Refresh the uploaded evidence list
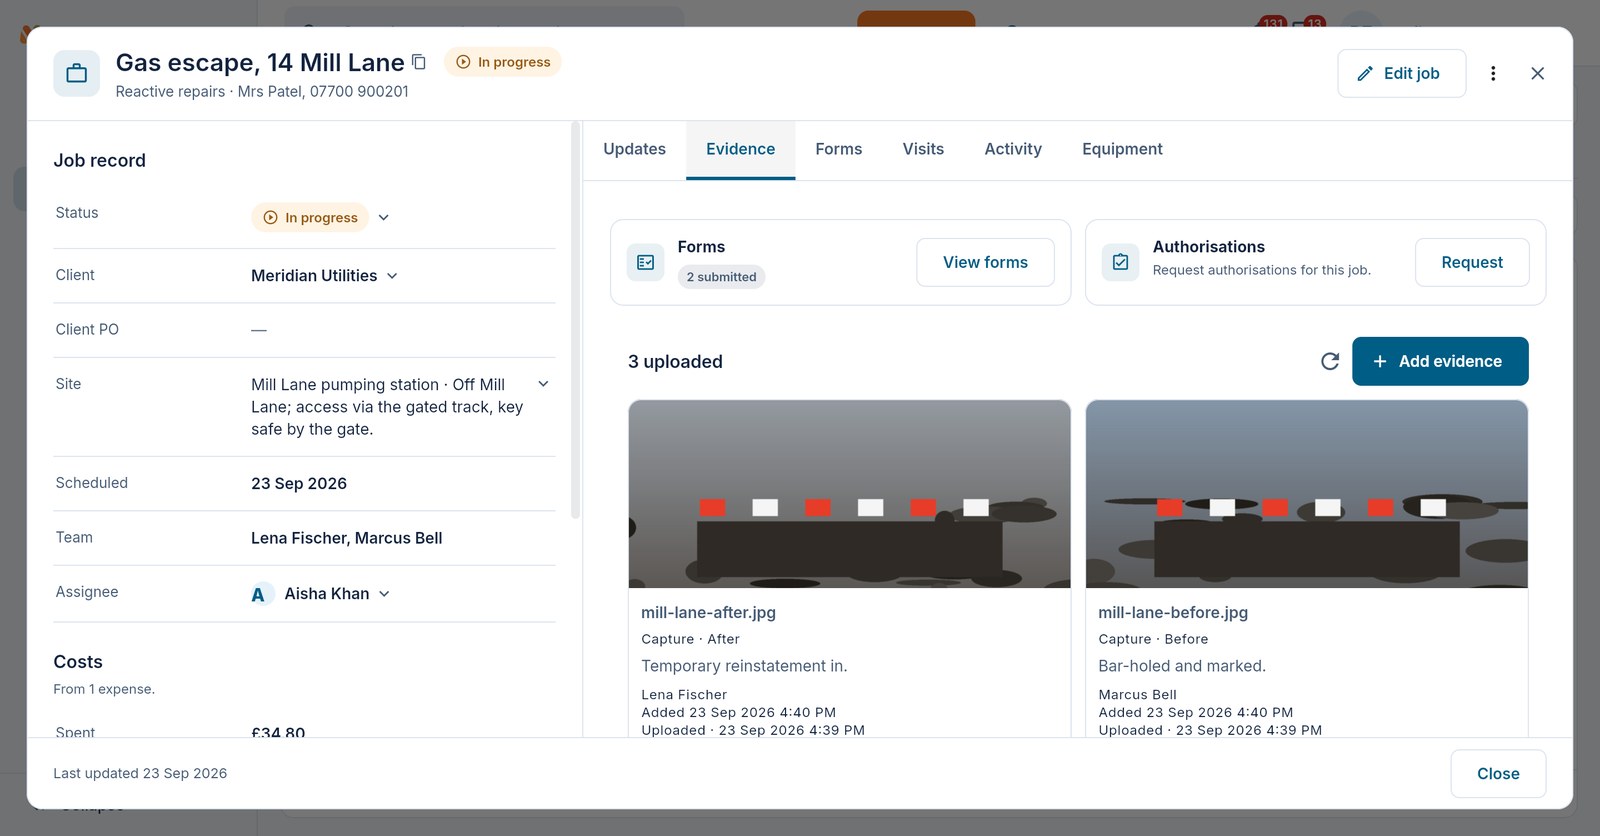Image resolution: width=1600 pixels, height=836 pixels. click(1330, 361)
